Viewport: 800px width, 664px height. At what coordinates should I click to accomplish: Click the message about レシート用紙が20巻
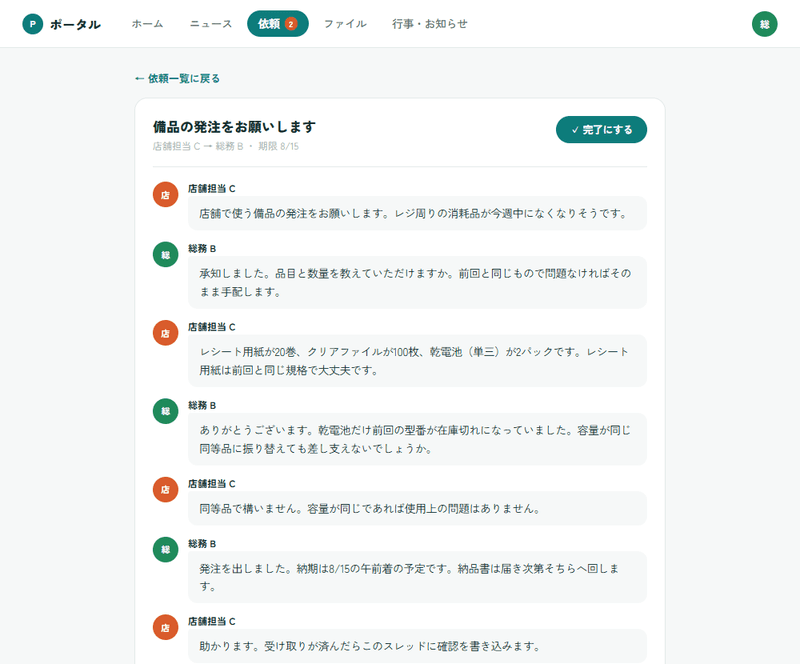(x=417, y=361)
